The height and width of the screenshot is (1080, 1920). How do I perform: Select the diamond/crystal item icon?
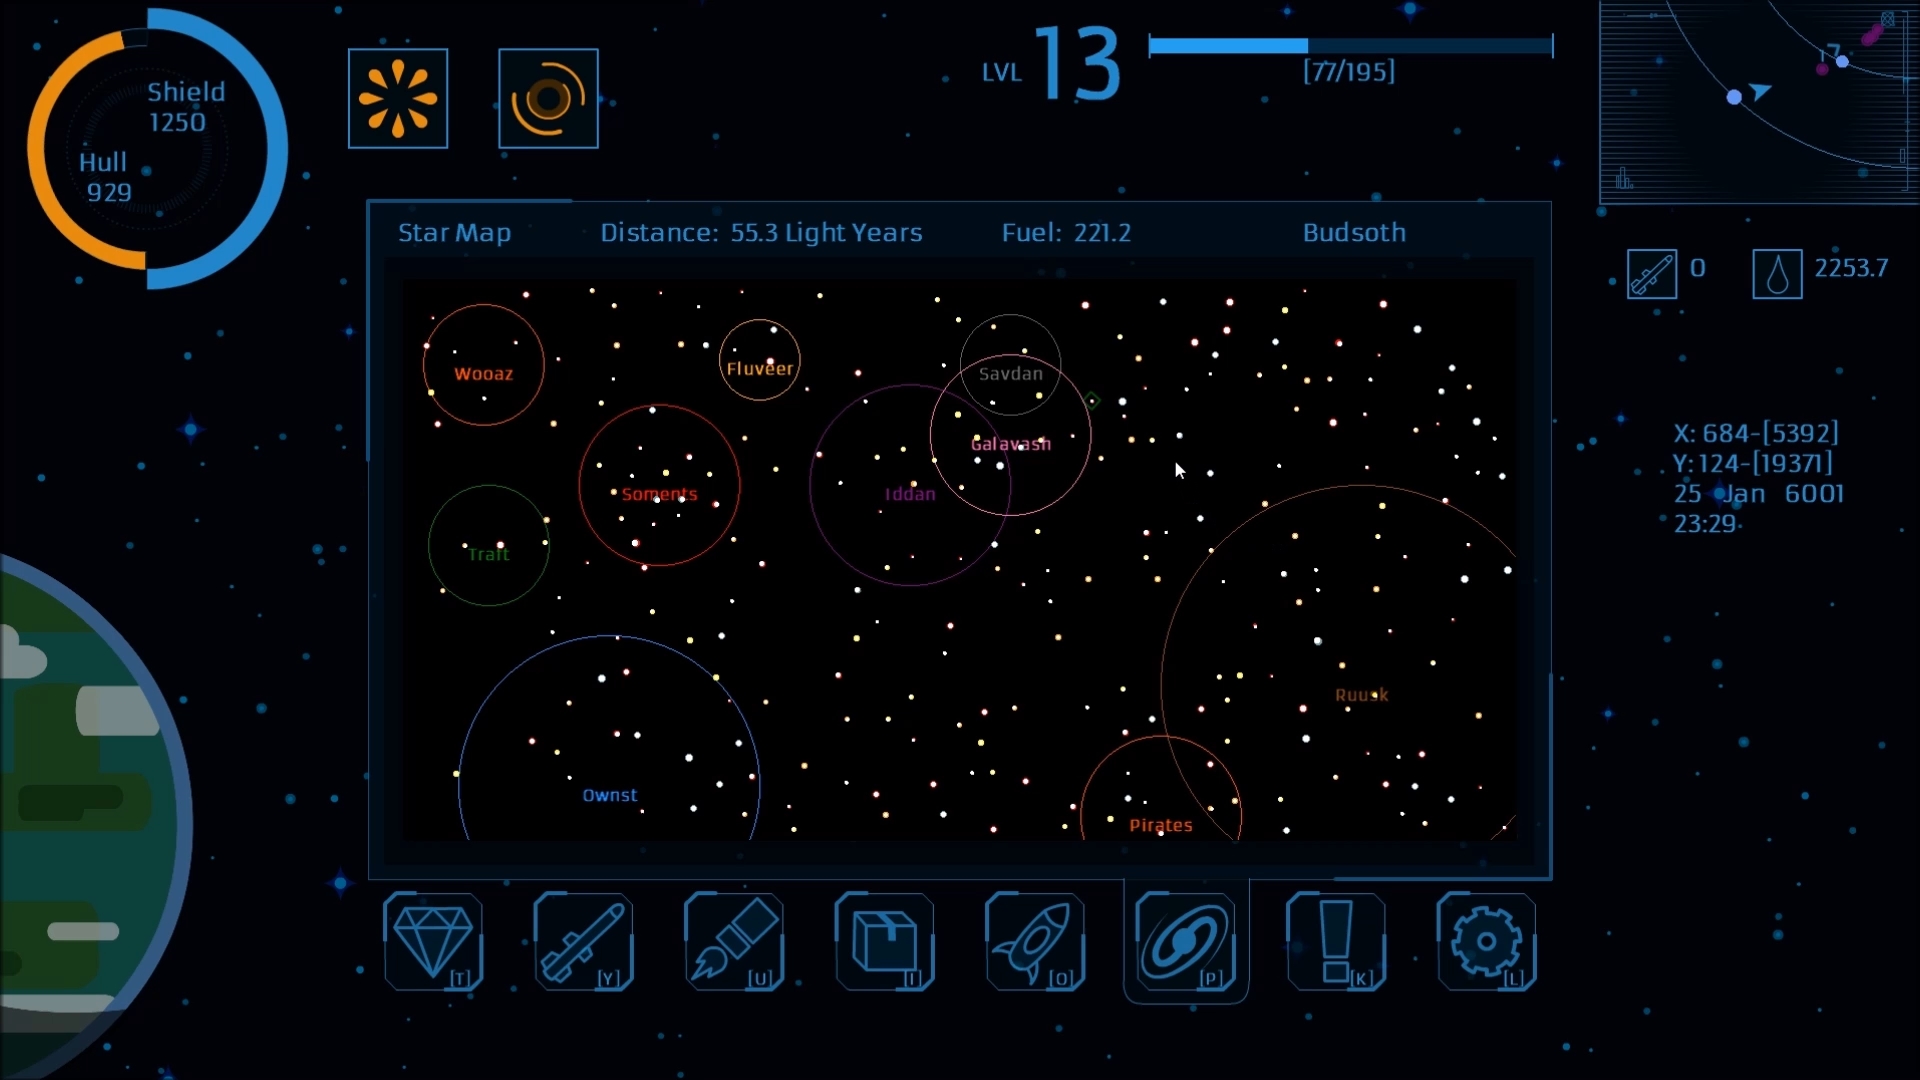pos(433,942)
